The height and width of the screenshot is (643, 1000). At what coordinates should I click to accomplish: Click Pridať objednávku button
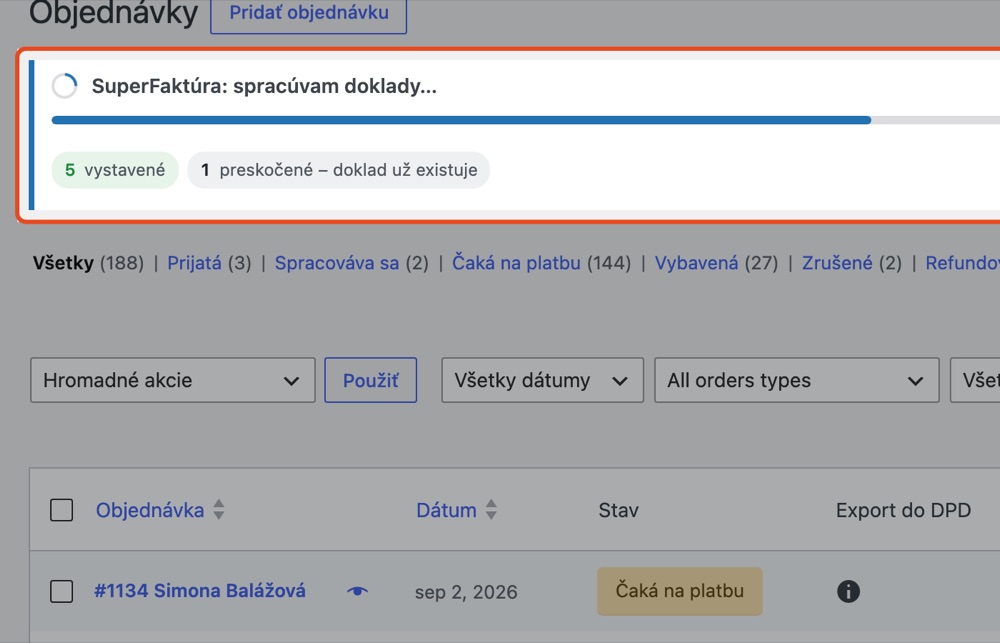309,13
